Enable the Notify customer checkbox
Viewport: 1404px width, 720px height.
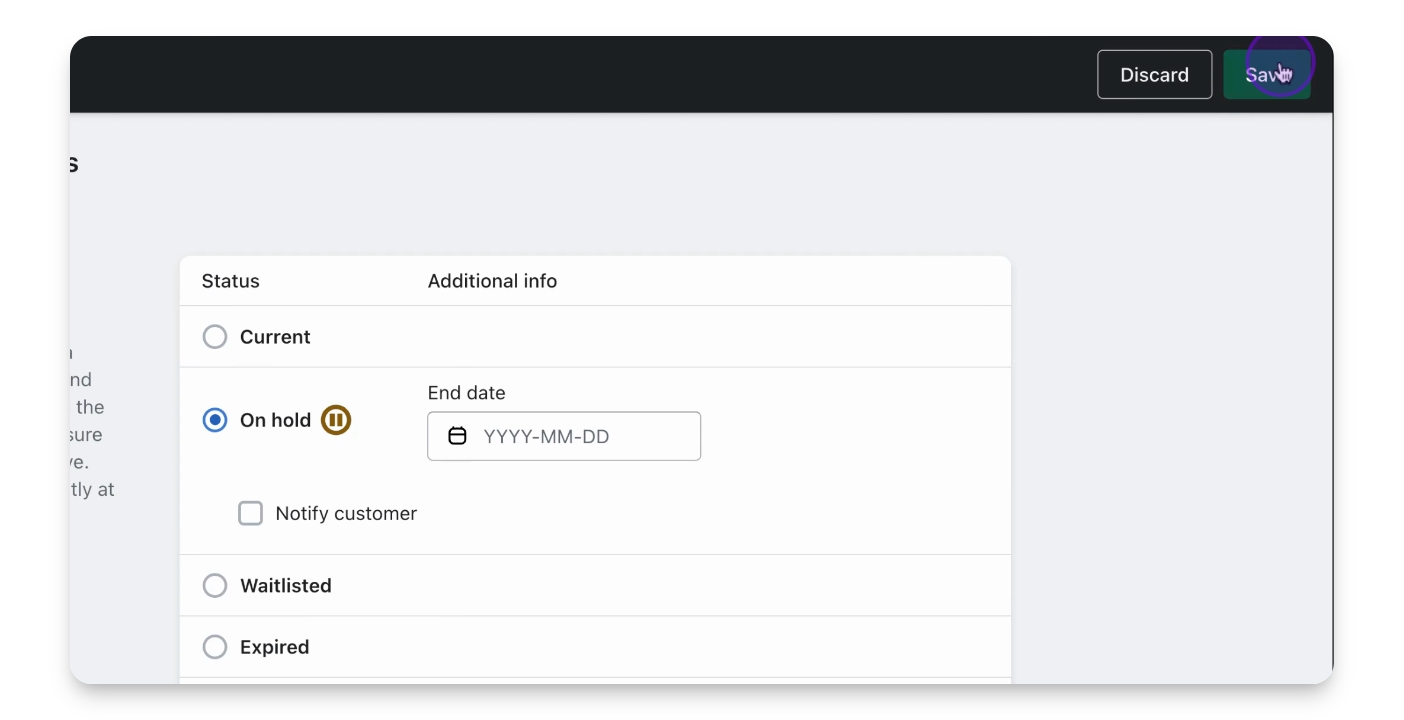coord(250,514)
